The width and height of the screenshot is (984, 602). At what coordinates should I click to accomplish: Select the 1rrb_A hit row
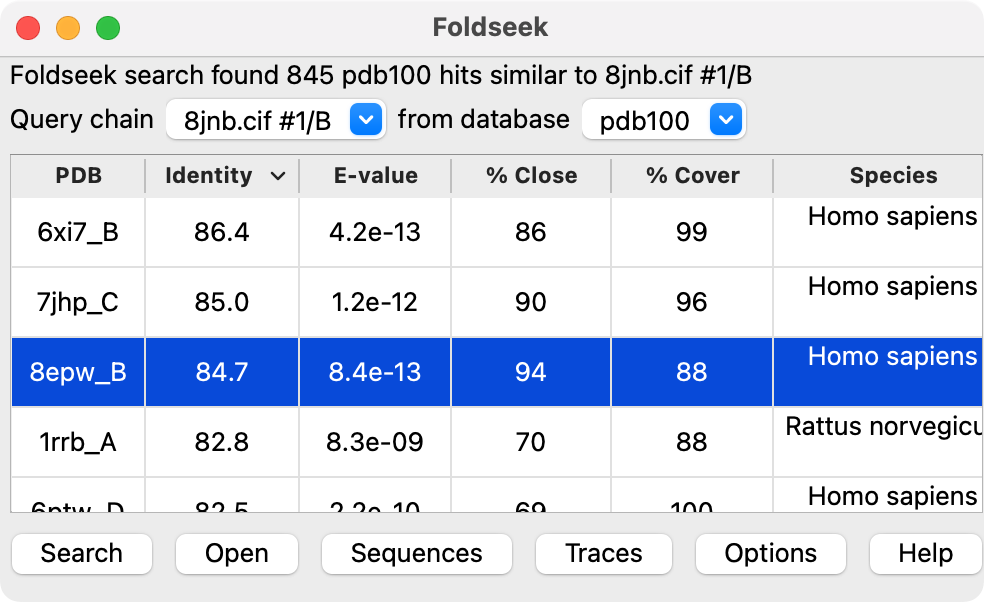pyautogui.click(x=78, y=442)
